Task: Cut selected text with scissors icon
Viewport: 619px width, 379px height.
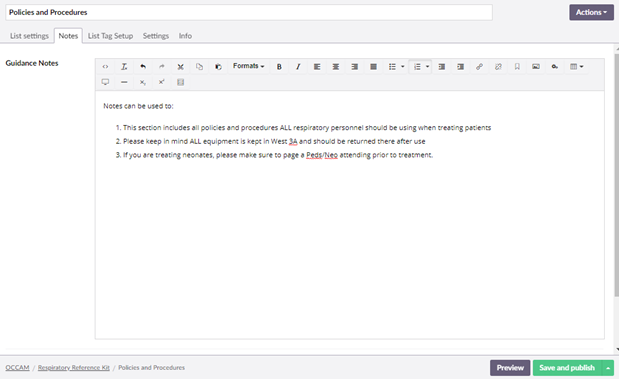Action: tap(180, 67)
